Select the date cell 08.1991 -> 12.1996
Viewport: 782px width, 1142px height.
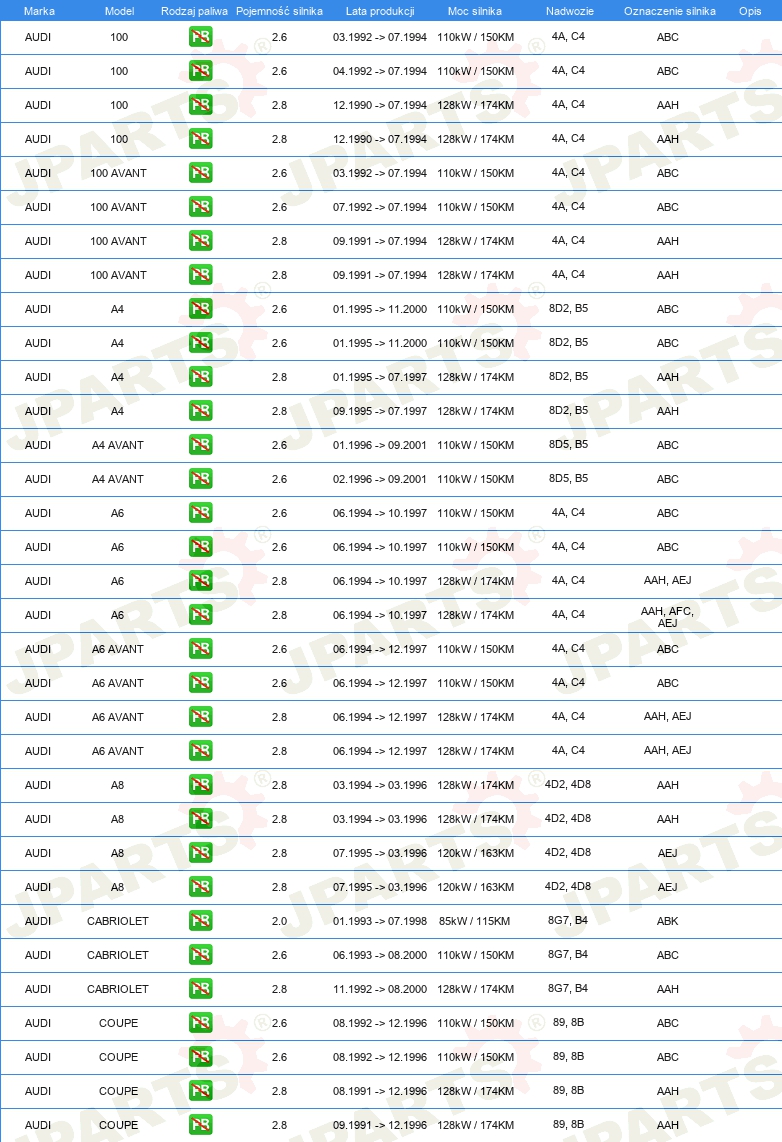380,1090
